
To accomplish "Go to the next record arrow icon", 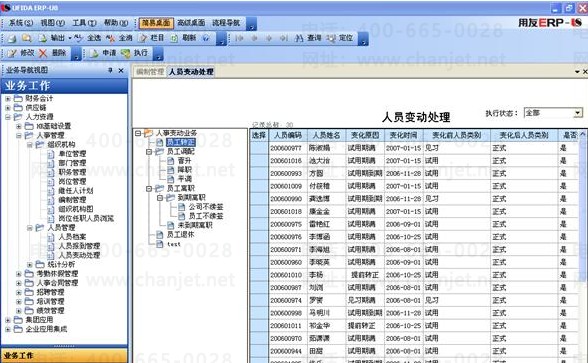I will click(268, 38).
